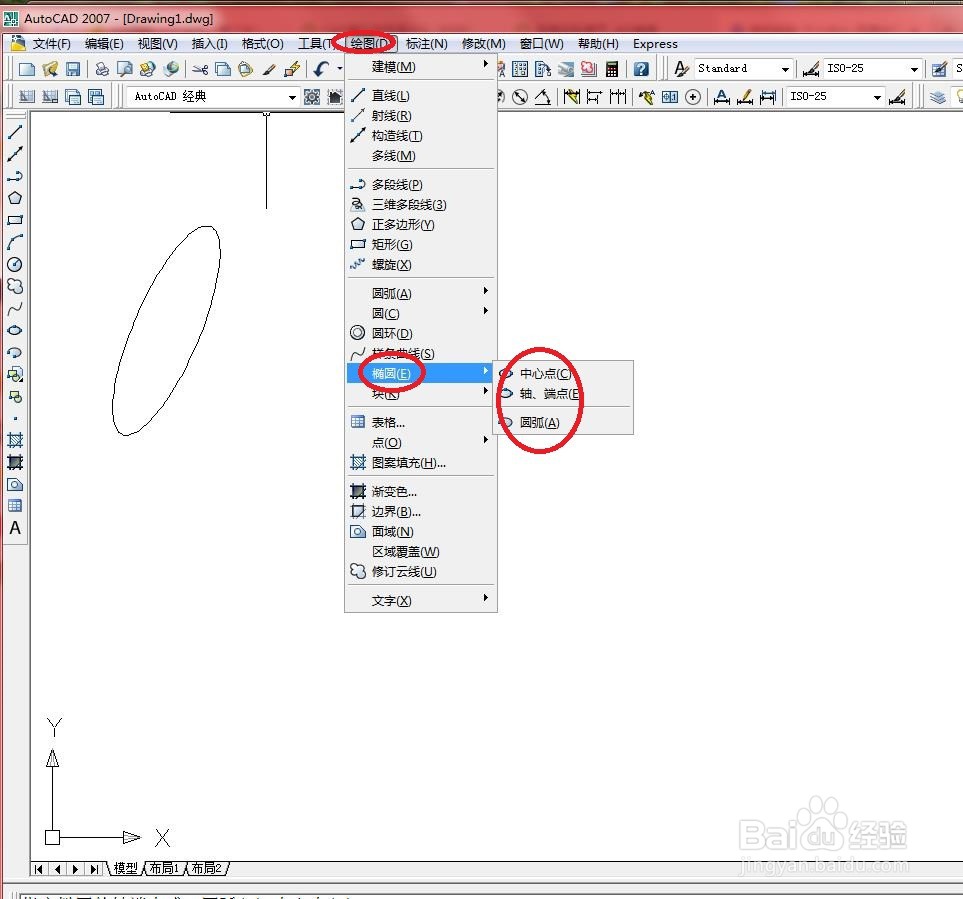Click the Text Style icon beside Standard
This screenshot has height=899, width=963.
(x=680, y=69)
